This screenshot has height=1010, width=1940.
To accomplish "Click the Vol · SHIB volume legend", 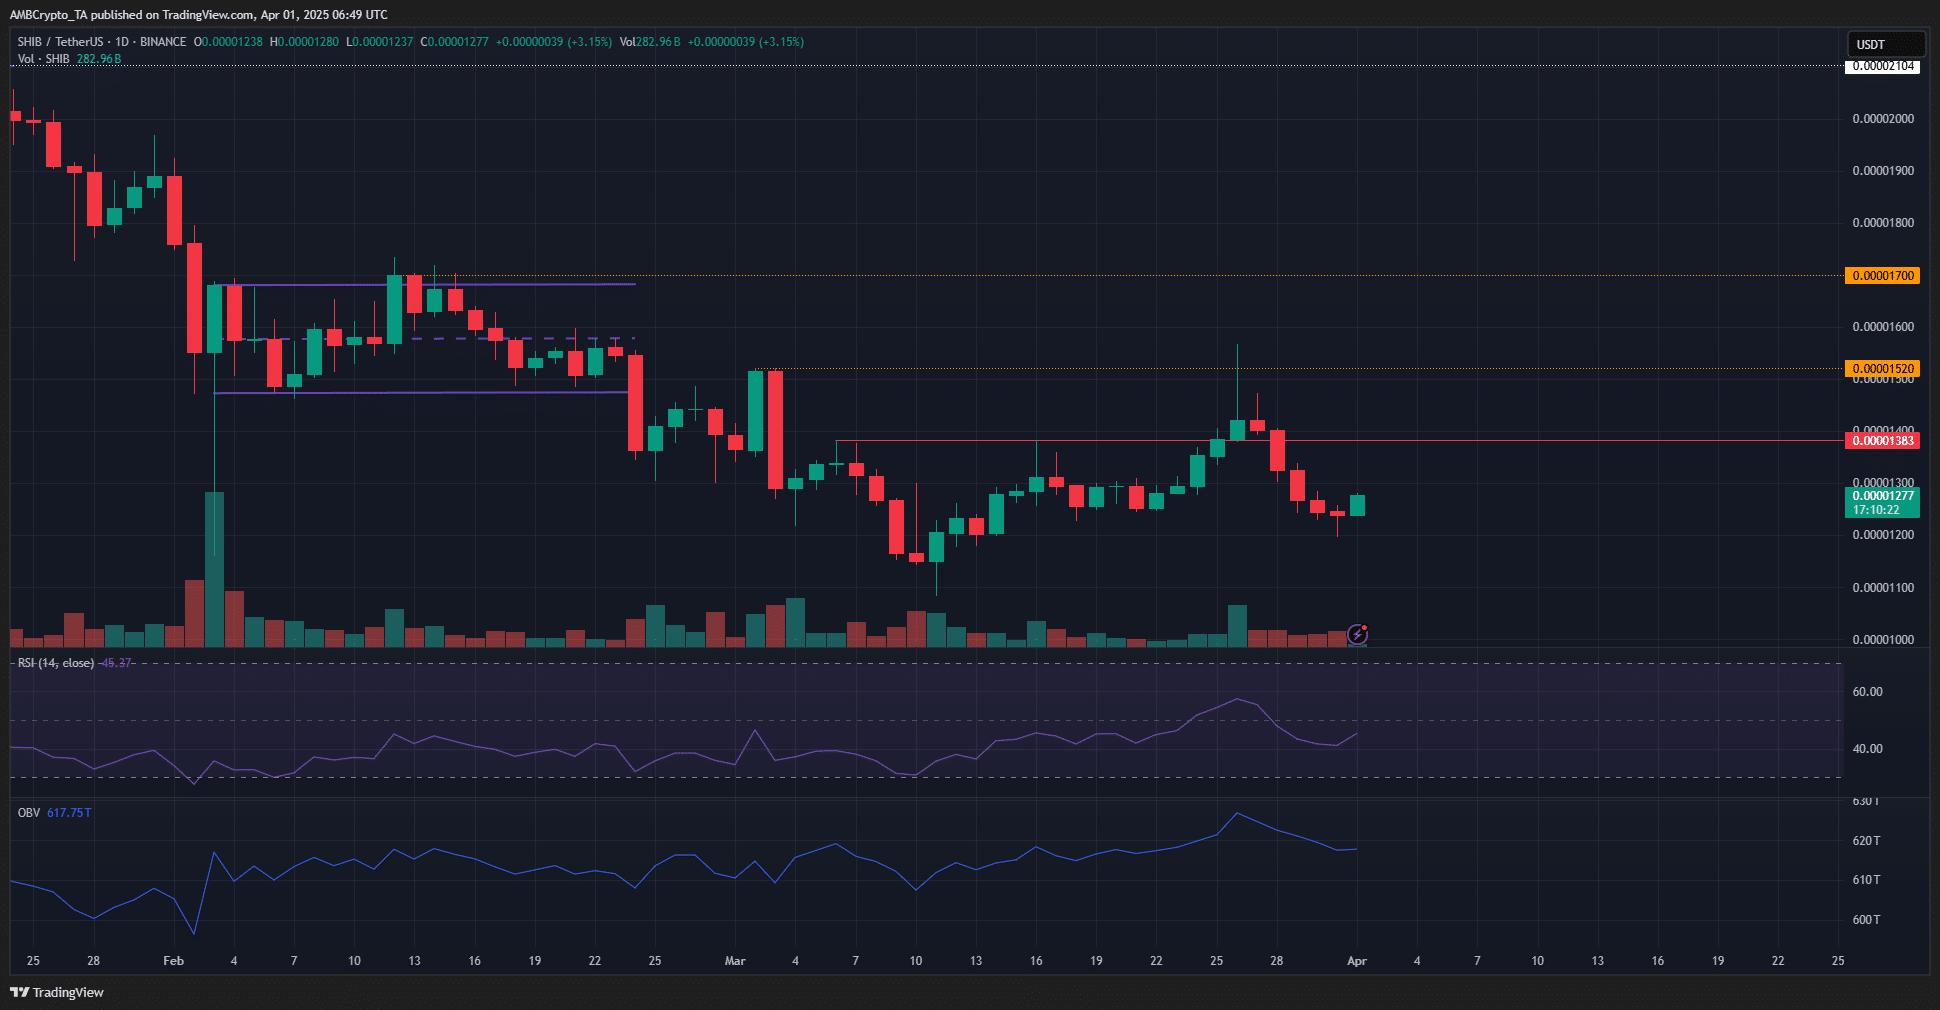I will tap(44, 59).
